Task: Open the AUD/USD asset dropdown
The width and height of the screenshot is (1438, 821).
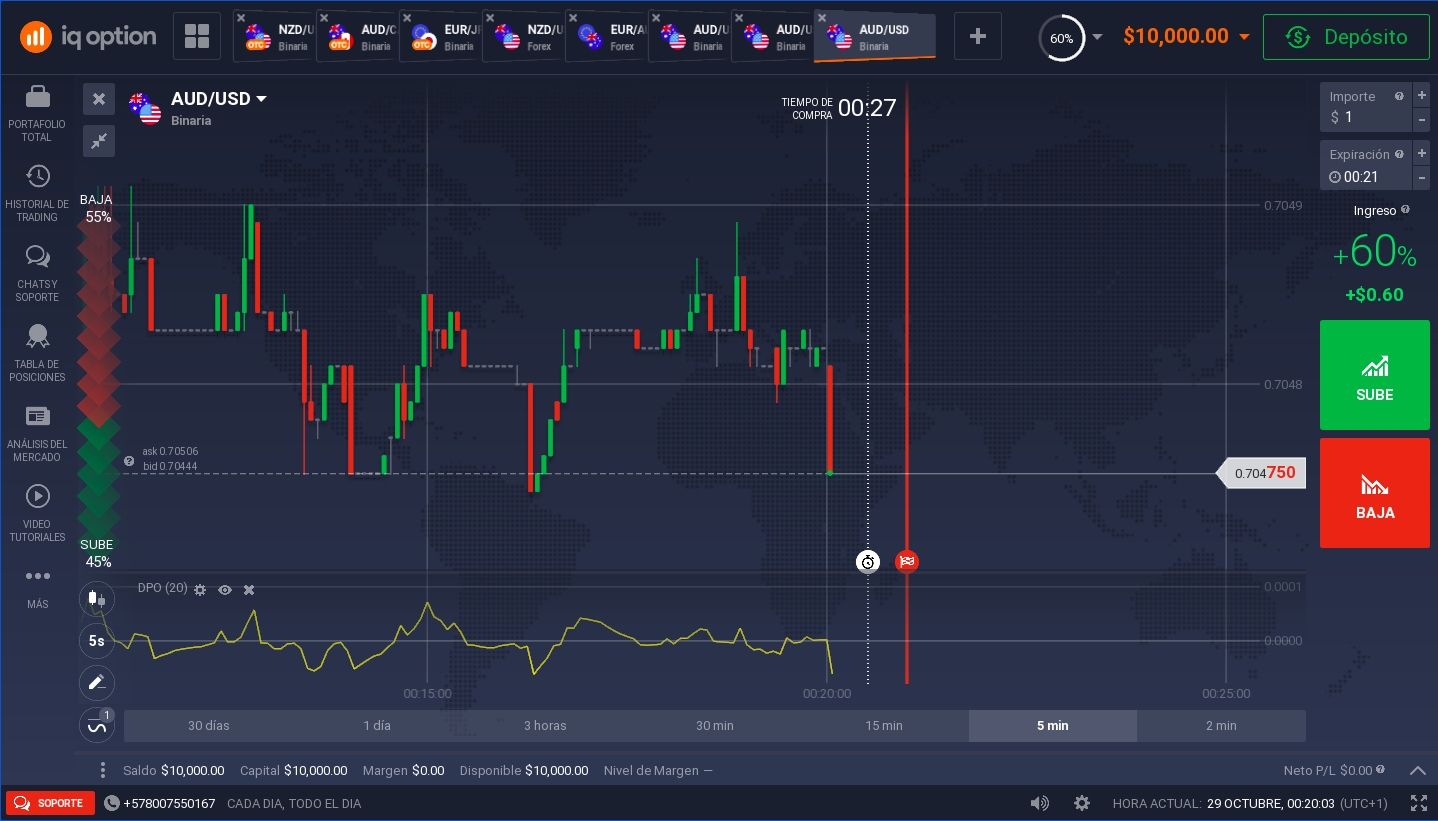Action: pos(218,99)
